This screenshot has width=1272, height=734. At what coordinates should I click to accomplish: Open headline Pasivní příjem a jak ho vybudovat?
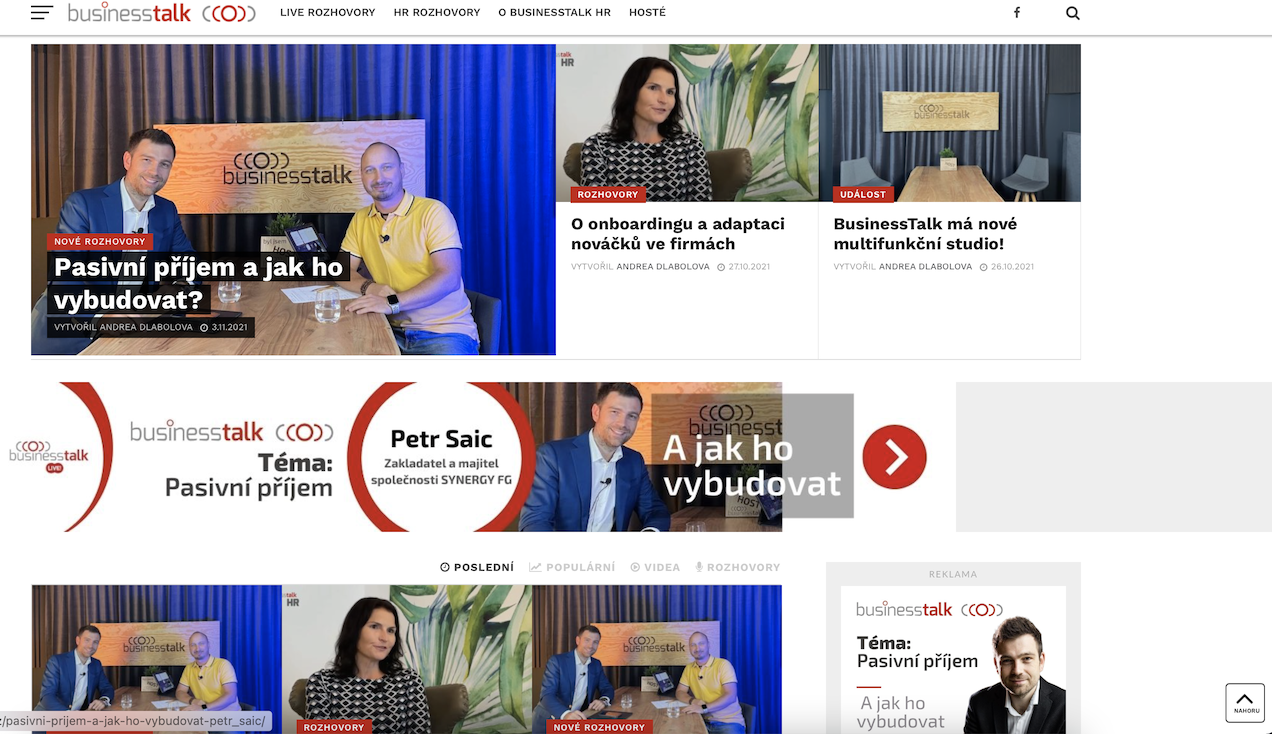click(198, 283)
